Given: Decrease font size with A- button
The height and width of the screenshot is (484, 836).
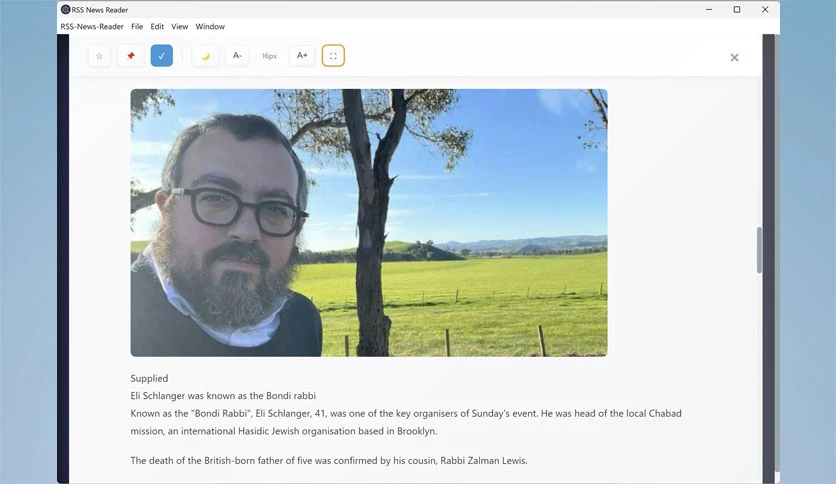Looking at the screenshot, I should click(x=237, y=55).
